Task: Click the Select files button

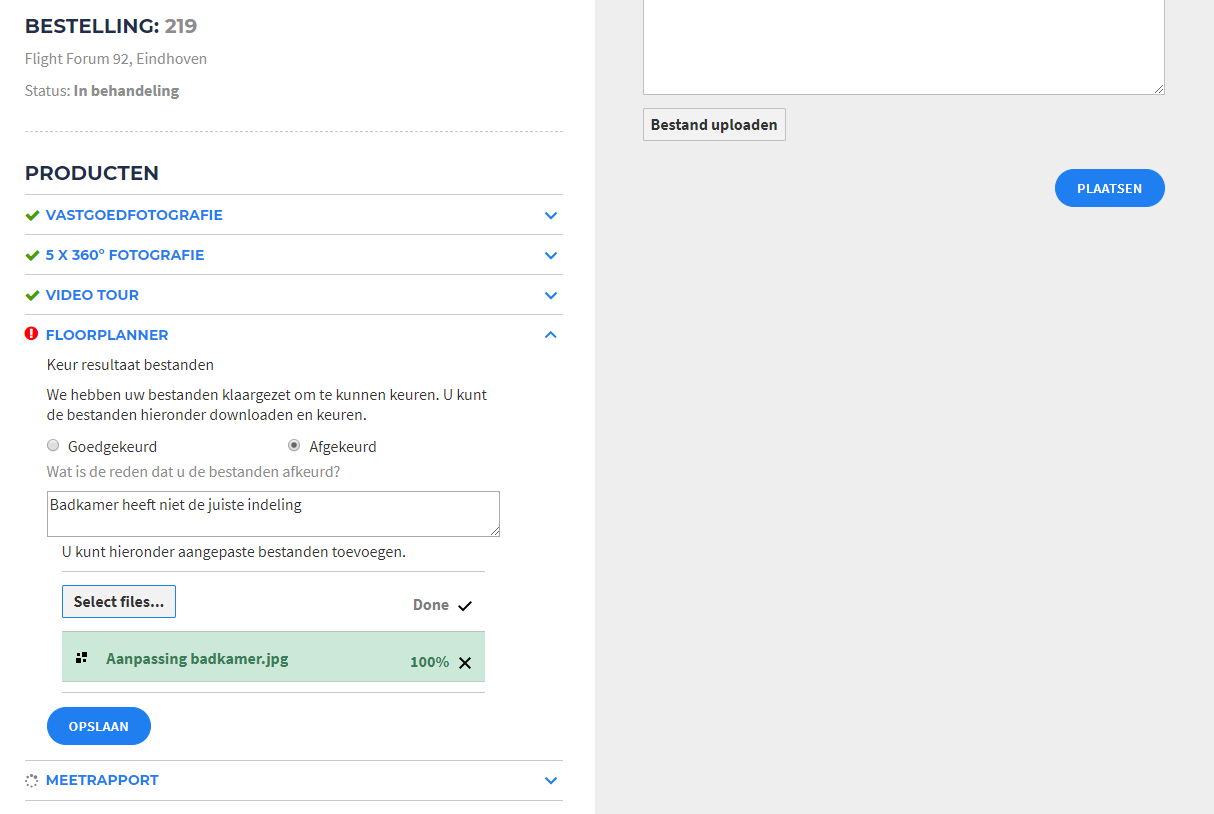Action: pos(119,601)
